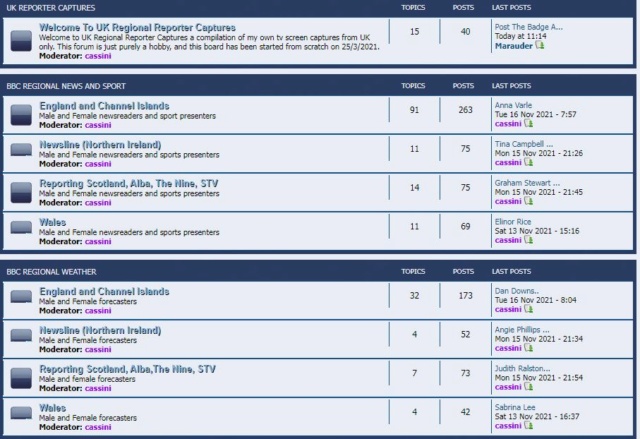This screenshot has height=439, width=640.
Task: Open Newsline (Northern Ireland) news forum
Action: 100,144
